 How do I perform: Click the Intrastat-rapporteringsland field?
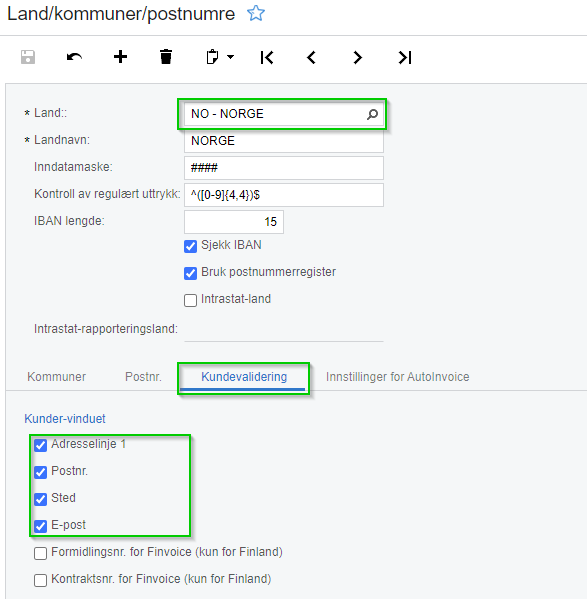pos(283,329)
